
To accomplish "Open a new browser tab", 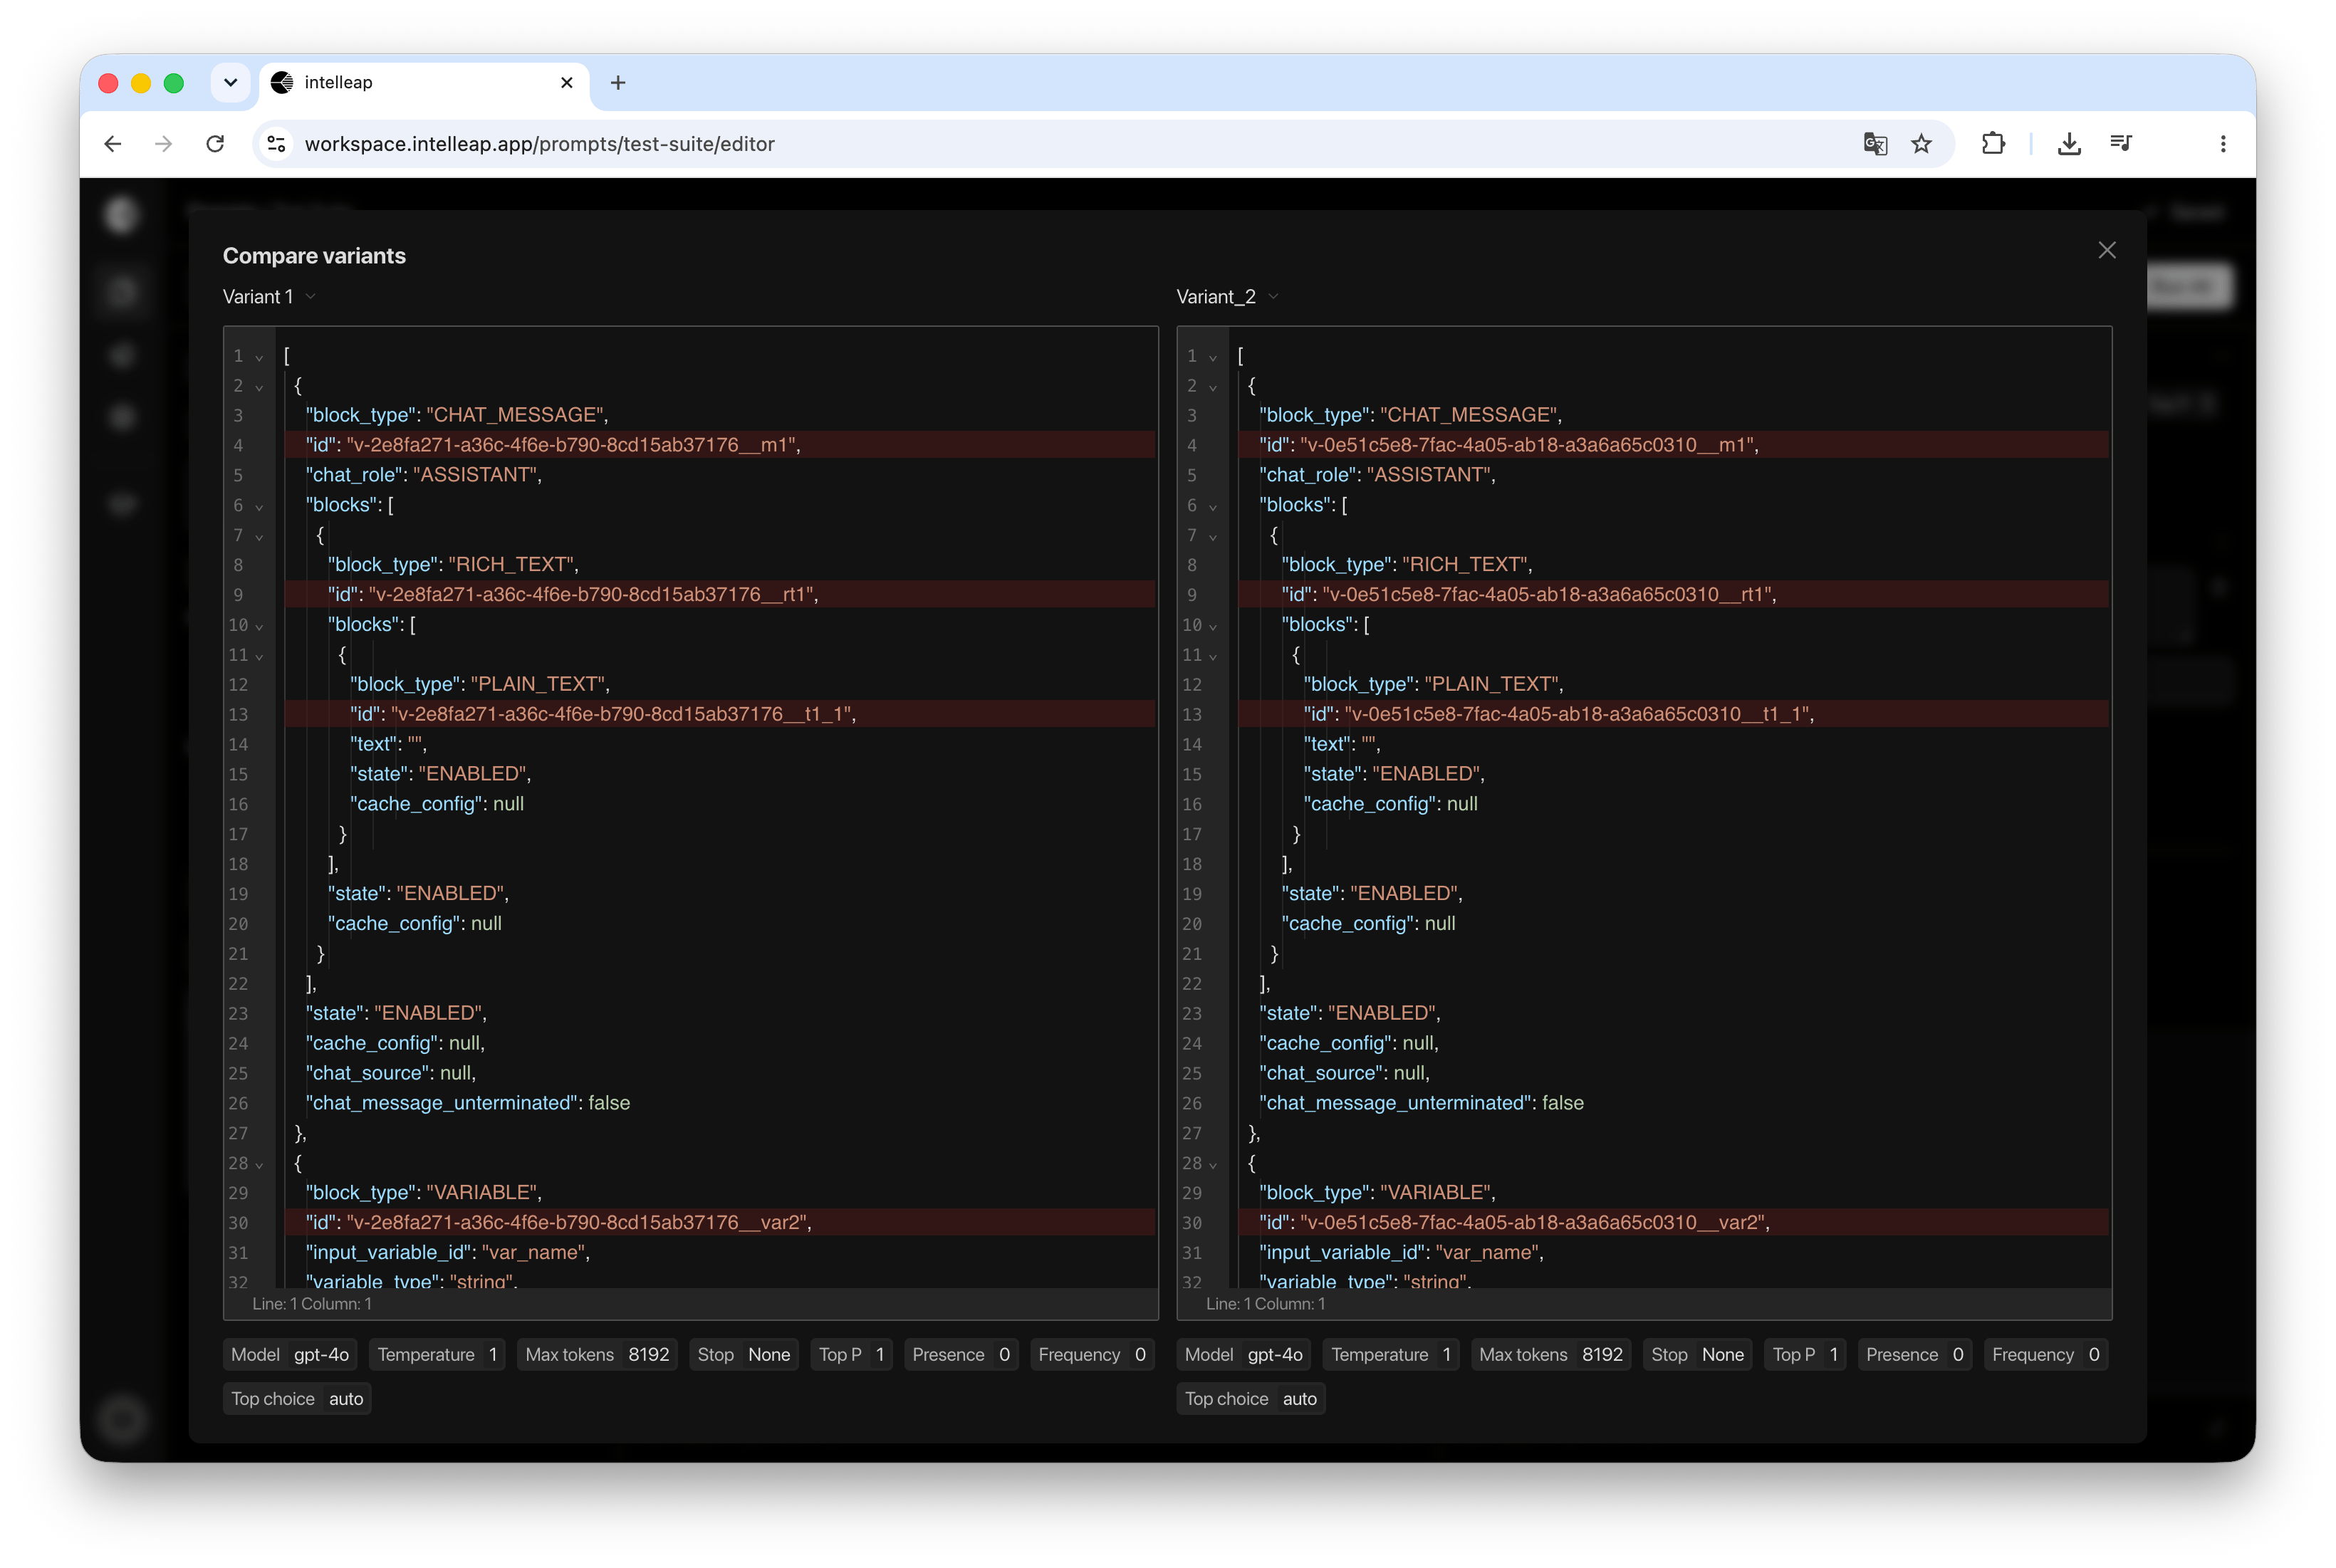I will point(618,83).
